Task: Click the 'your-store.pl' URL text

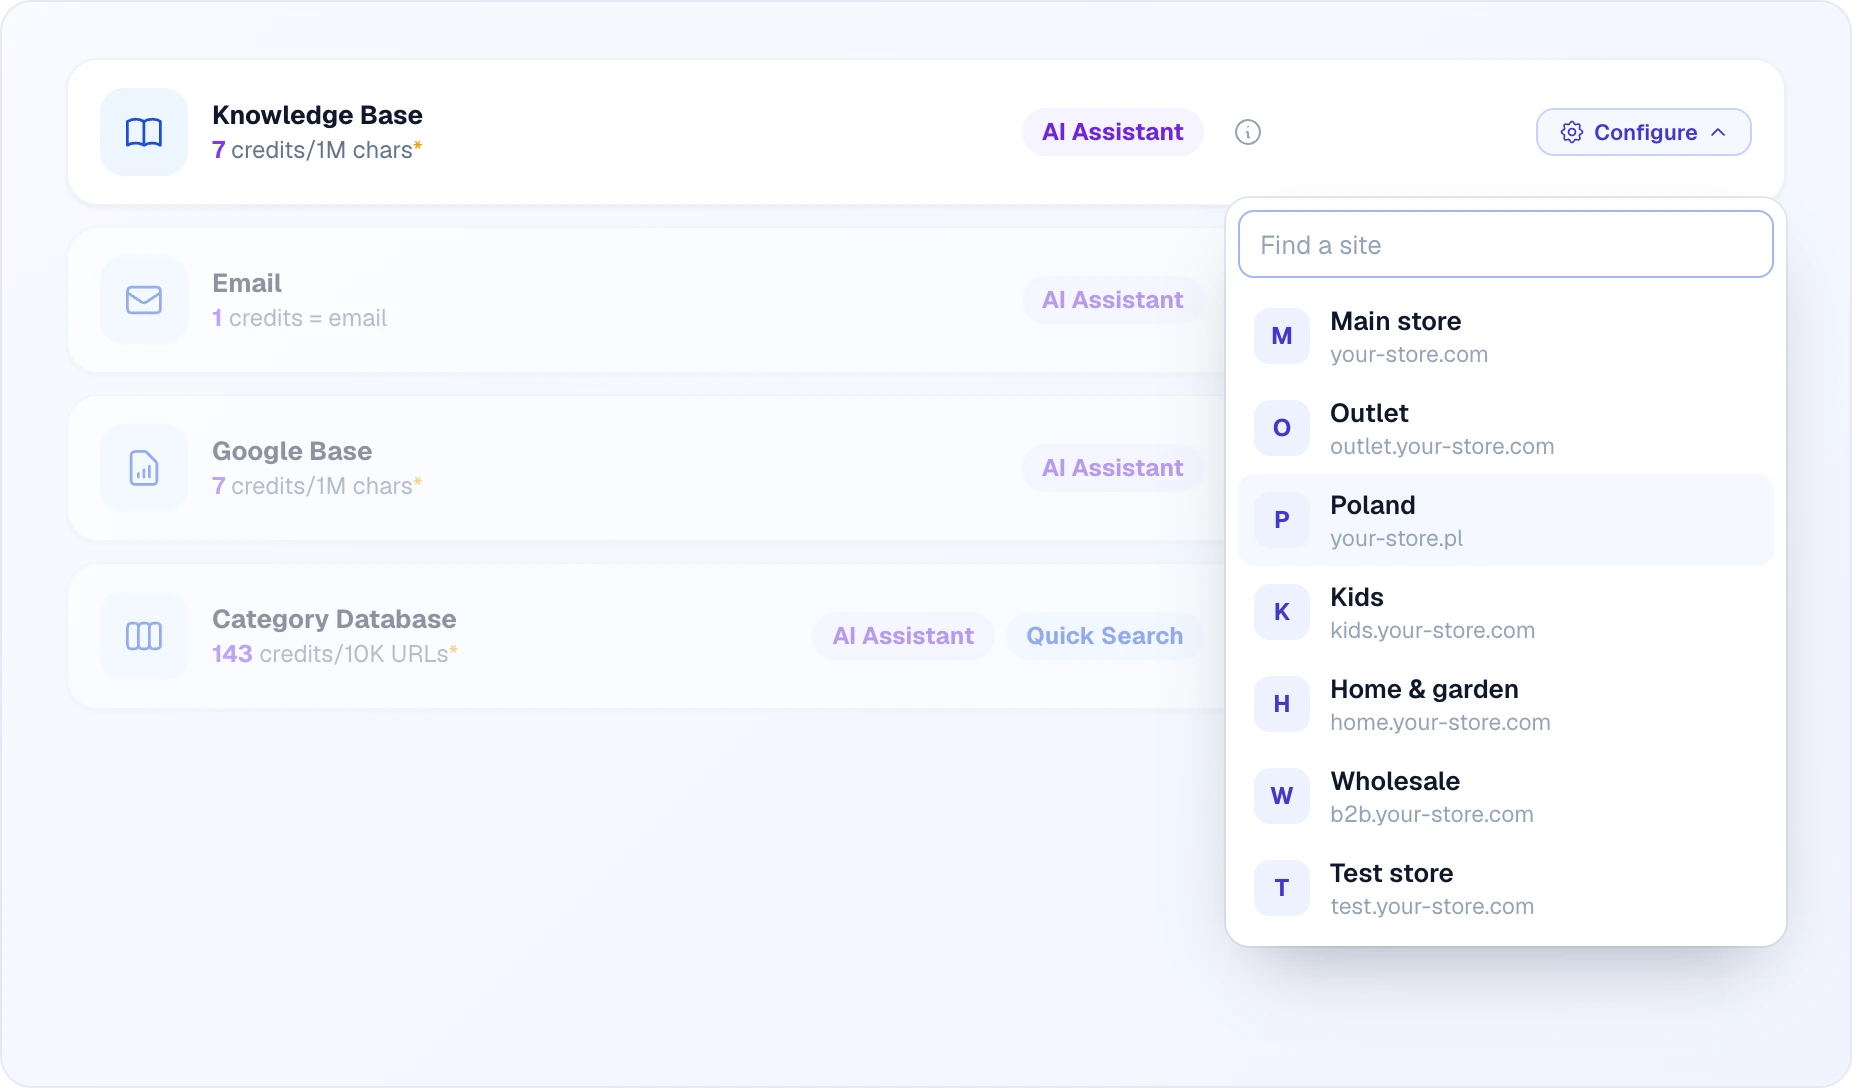Action: [1396, 538]
